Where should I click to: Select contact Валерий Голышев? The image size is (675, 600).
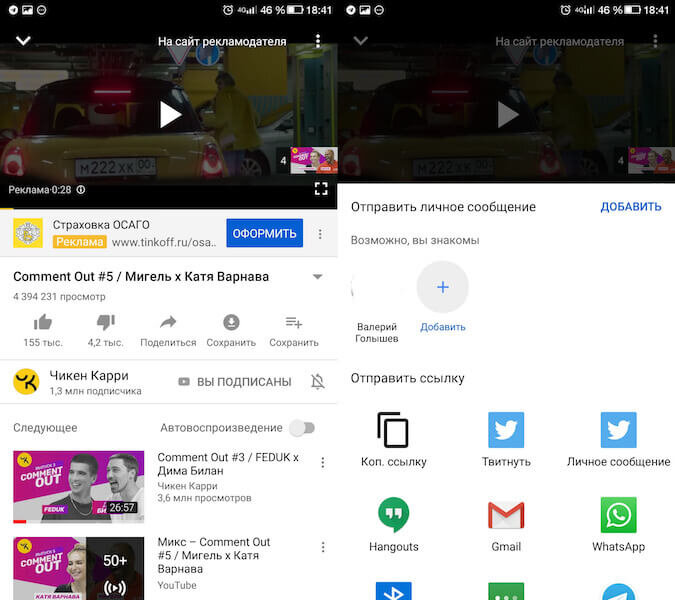click(x=377, y=303)
